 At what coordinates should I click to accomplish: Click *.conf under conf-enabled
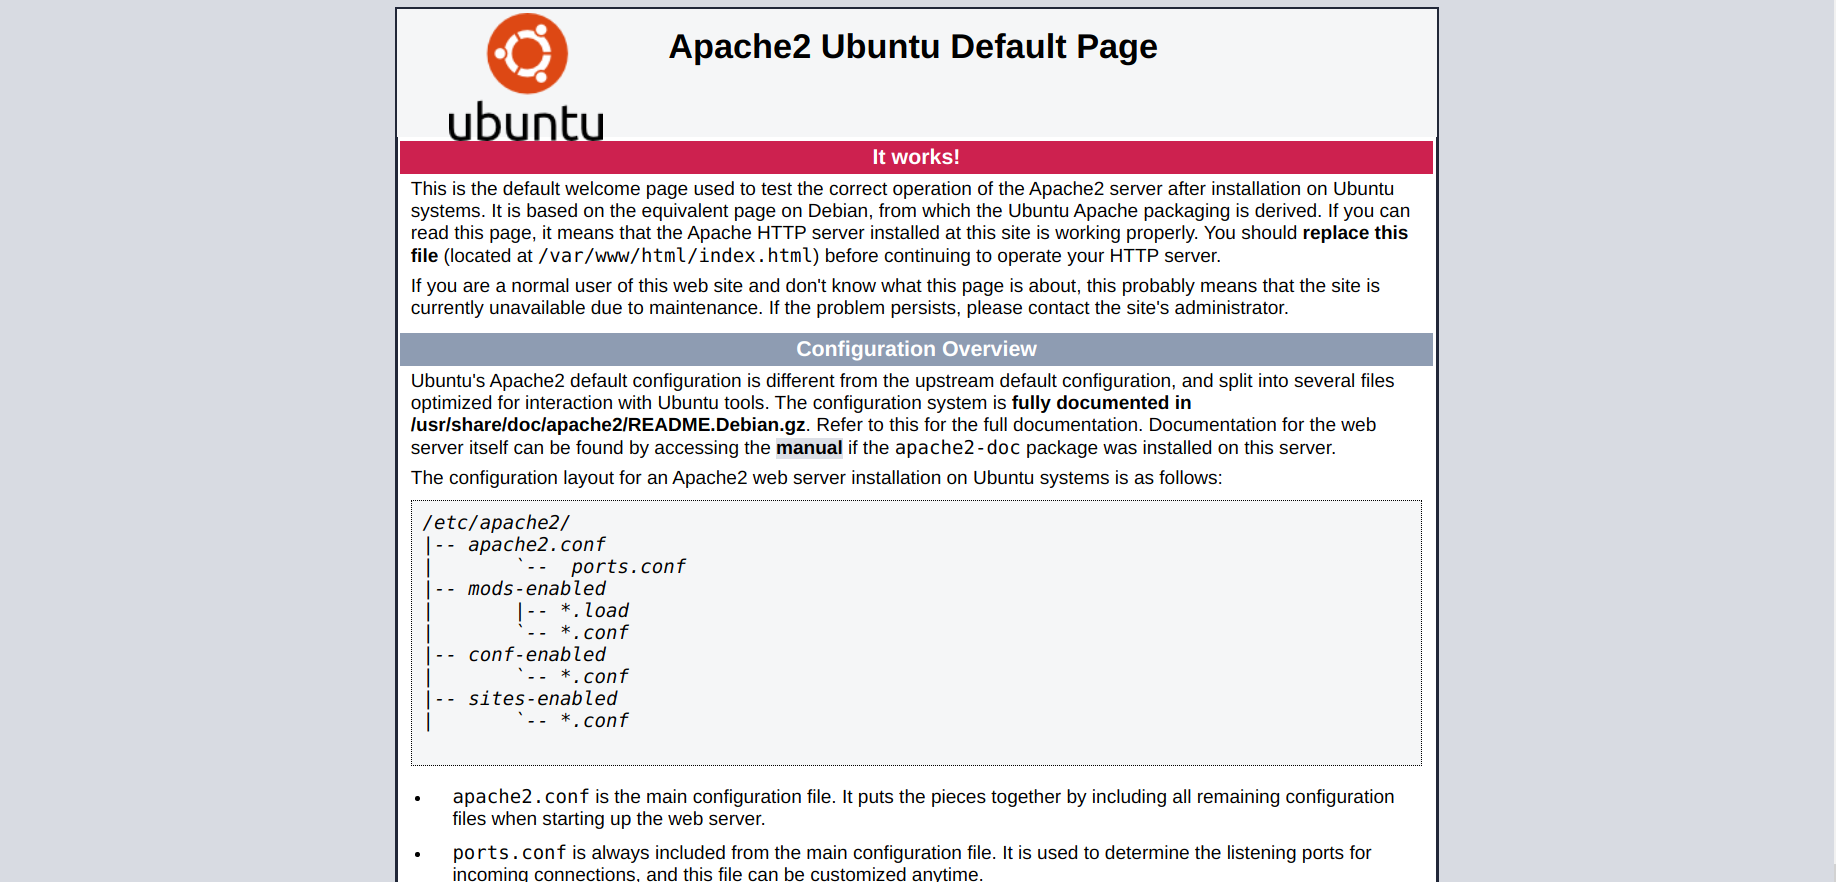[594, 677]
